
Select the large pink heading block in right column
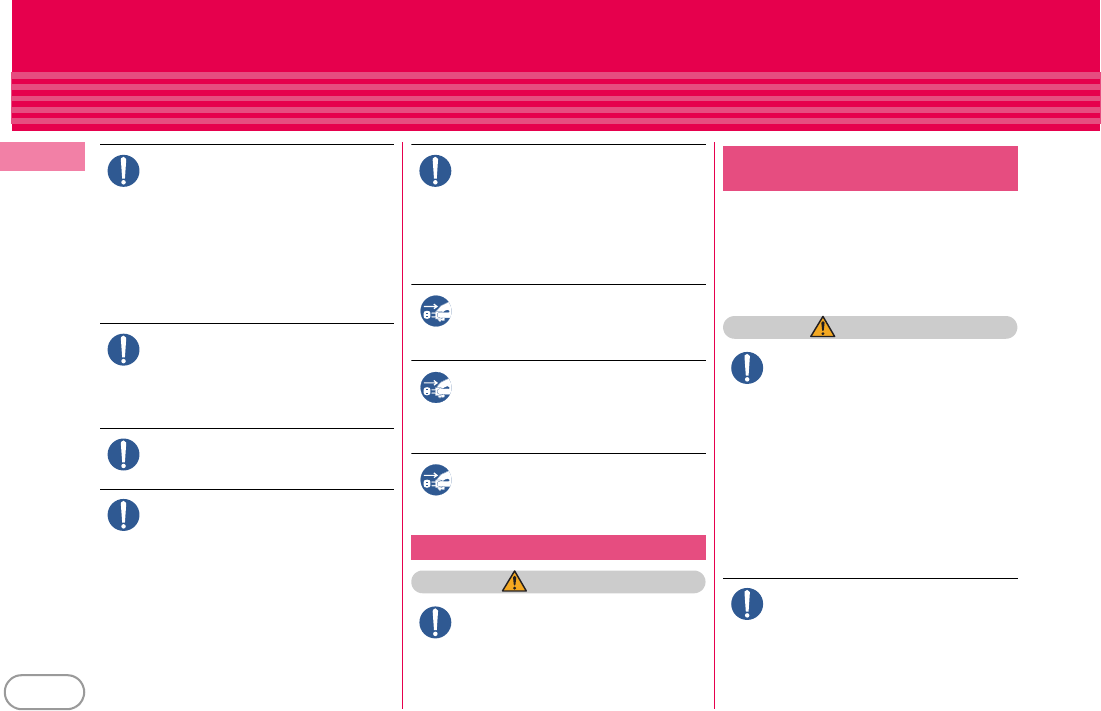click(x=870, y=168)
